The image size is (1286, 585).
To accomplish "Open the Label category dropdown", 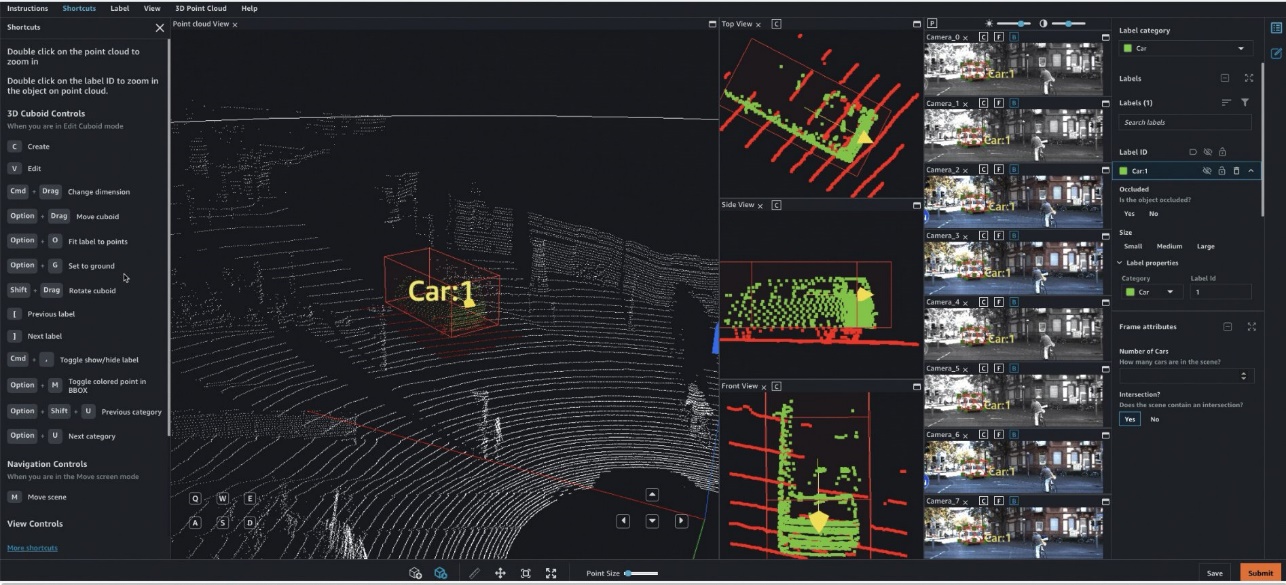I will [1185, 48].
